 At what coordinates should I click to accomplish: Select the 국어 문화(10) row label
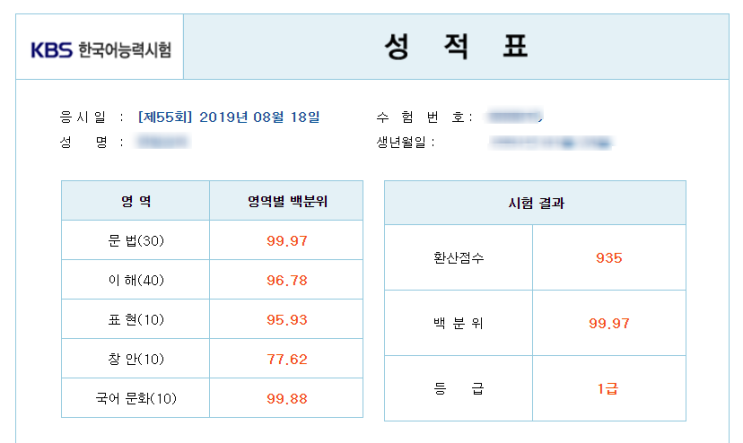[x=136, y=399]
